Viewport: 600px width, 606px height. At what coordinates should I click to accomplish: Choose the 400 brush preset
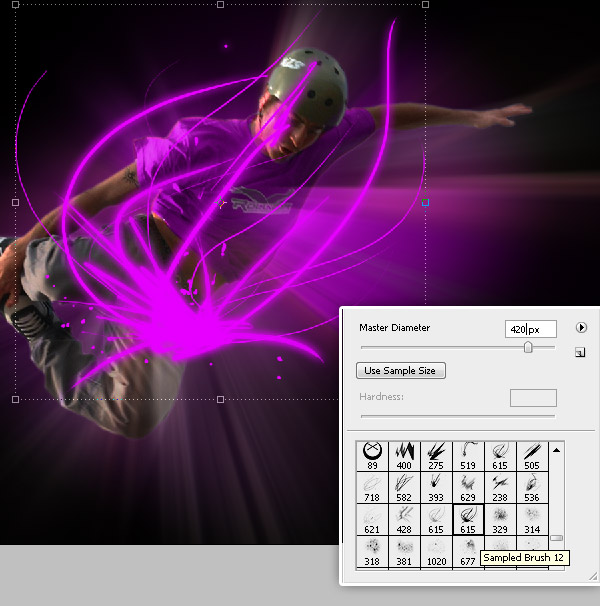click(x=404, y=456)
